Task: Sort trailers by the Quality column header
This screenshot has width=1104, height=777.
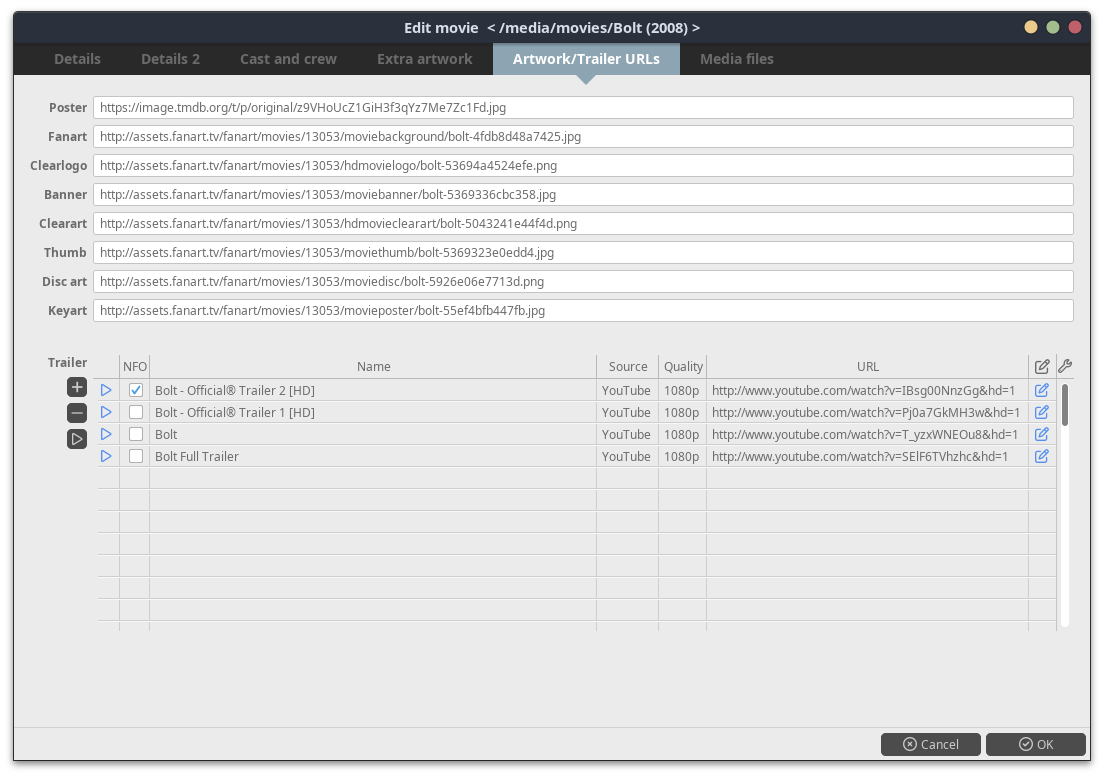Action: 683,366
